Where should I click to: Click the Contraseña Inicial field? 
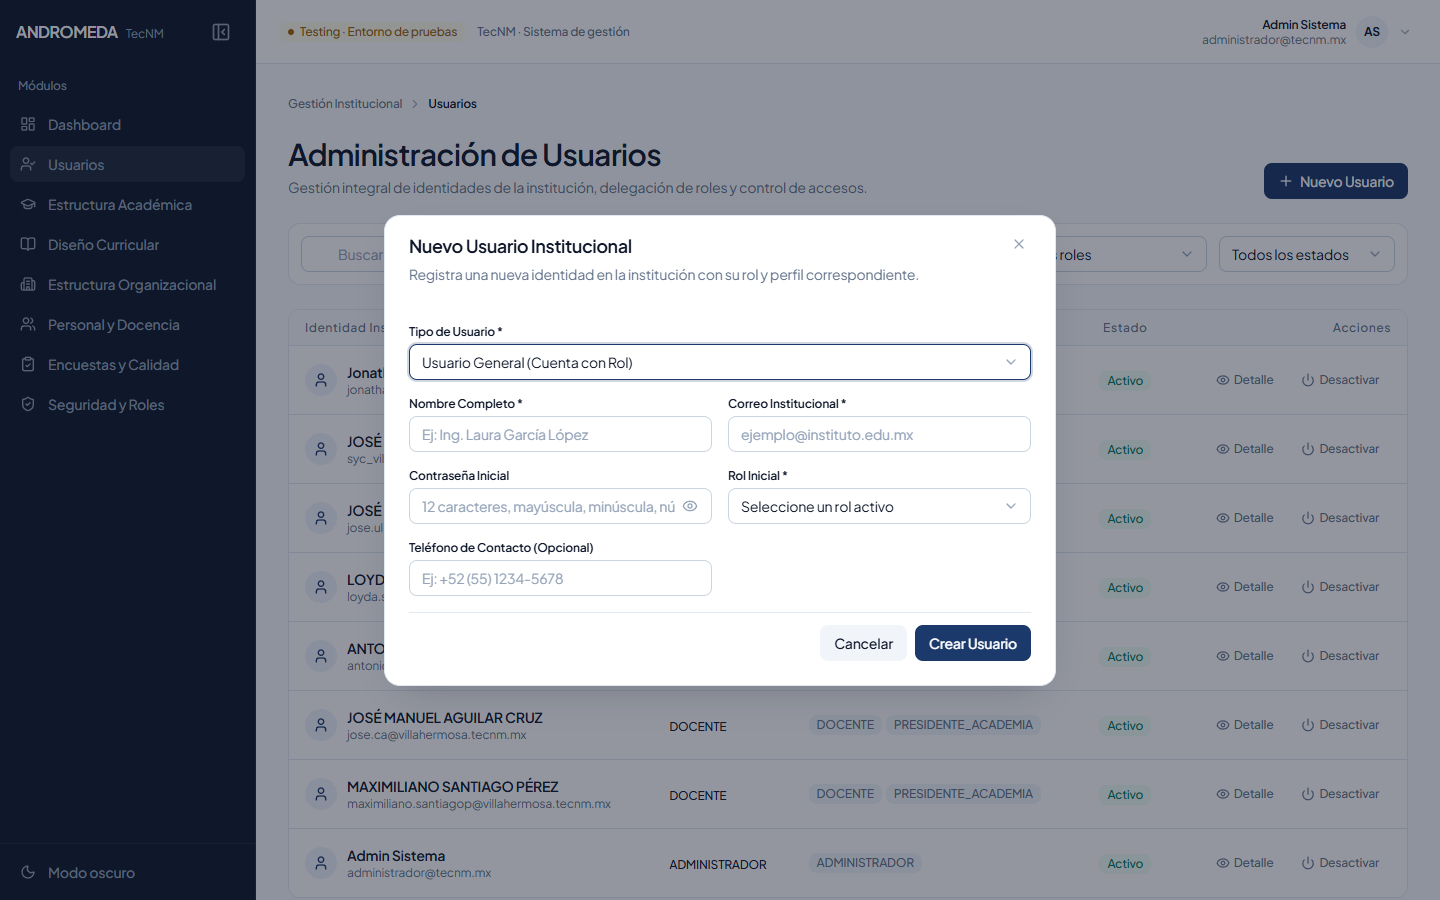click(560, 506)
